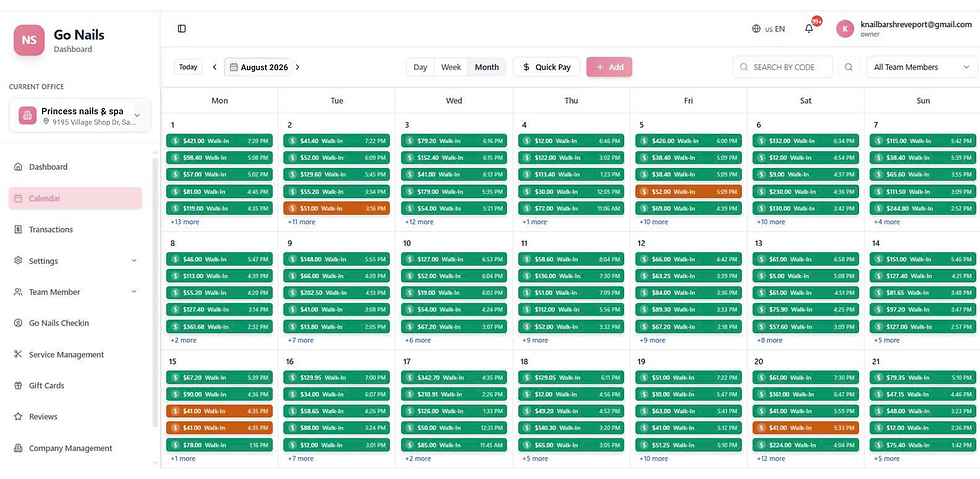Expand +11 more on day 2

[301, 222]
